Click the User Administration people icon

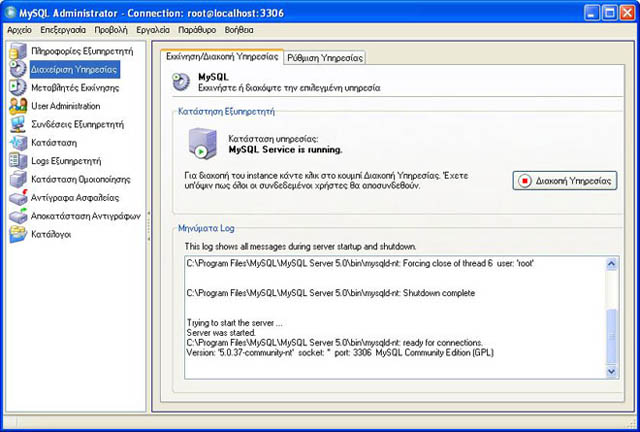coord(18,106)
